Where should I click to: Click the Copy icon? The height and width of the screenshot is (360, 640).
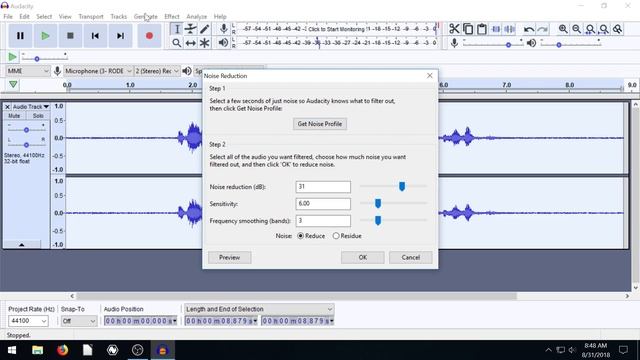click(468, 29)
